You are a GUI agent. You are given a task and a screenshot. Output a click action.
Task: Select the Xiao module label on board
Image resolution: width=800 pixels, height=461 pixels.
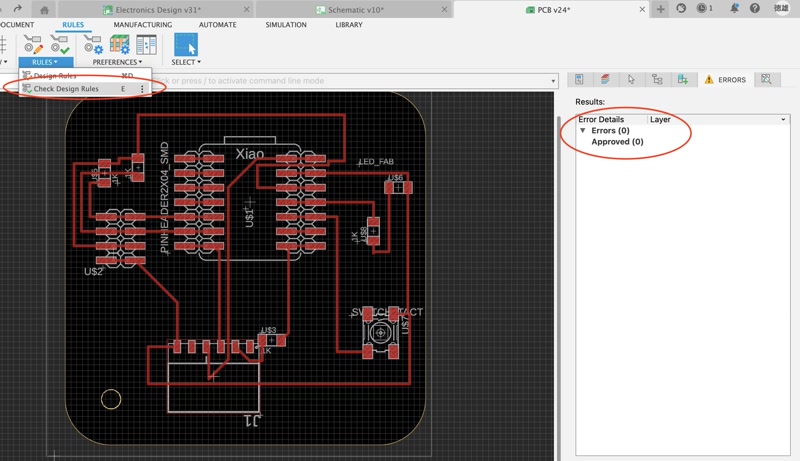pyautogui.click(x=249, y=153)
